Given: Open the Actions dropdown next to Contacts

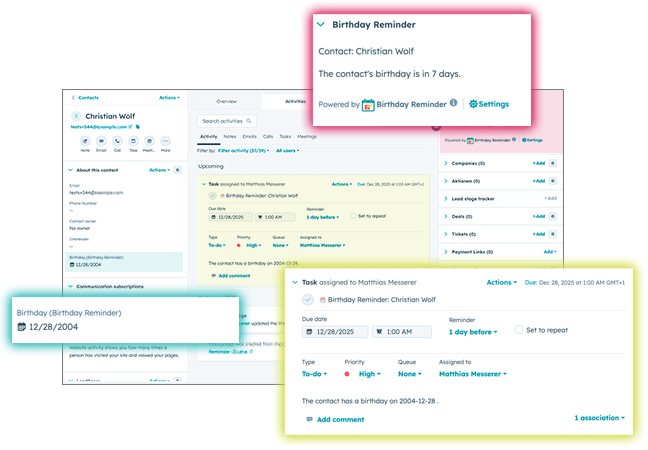Looking at the screenshot, I should 169,98.
